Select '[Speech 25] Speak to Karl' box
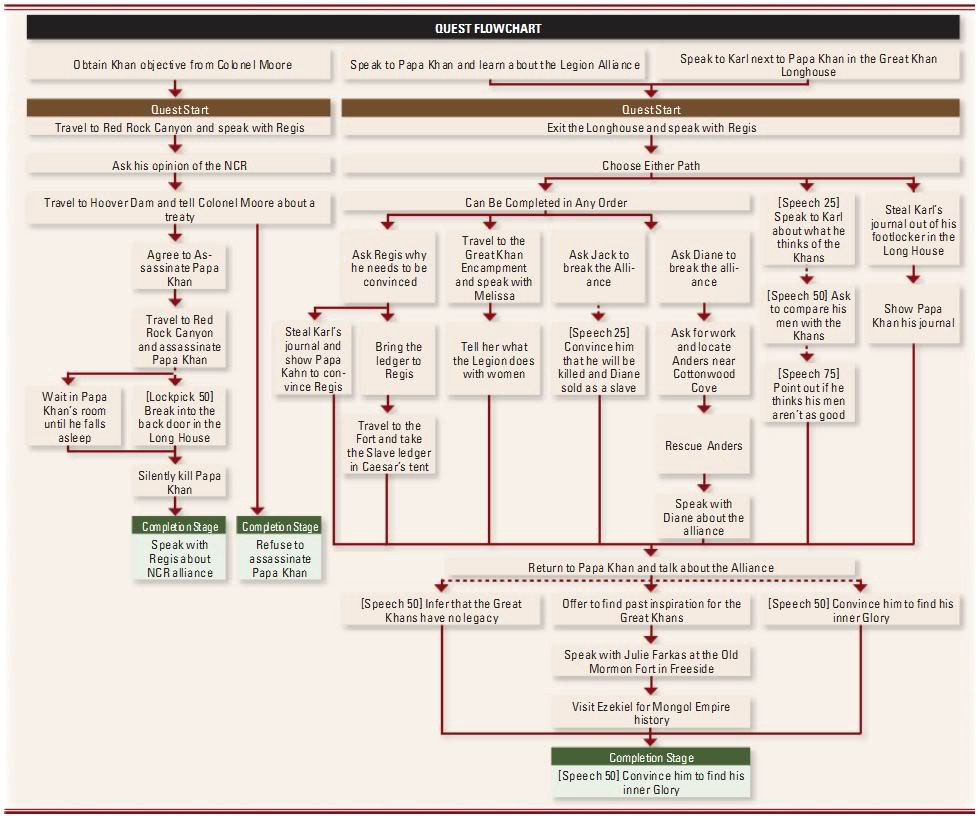Viewport: 979px width, 816px height. pos(808,230)
